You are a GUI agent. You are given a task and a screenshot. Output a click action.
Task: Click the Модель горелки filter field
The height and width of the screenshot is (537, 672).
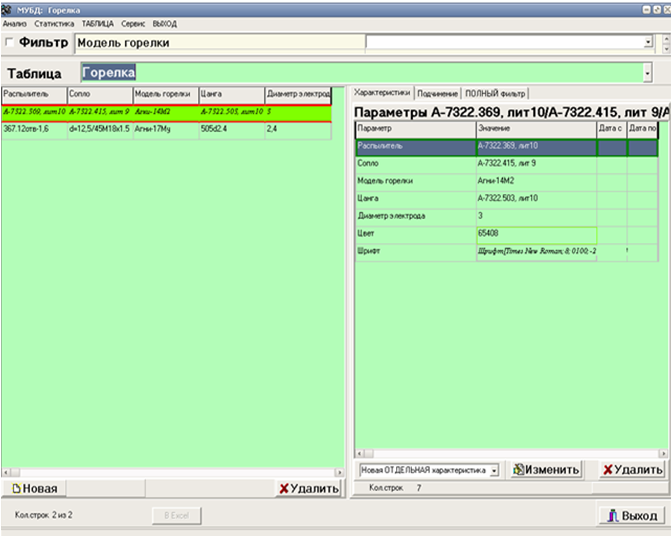[x=220, y=43]
